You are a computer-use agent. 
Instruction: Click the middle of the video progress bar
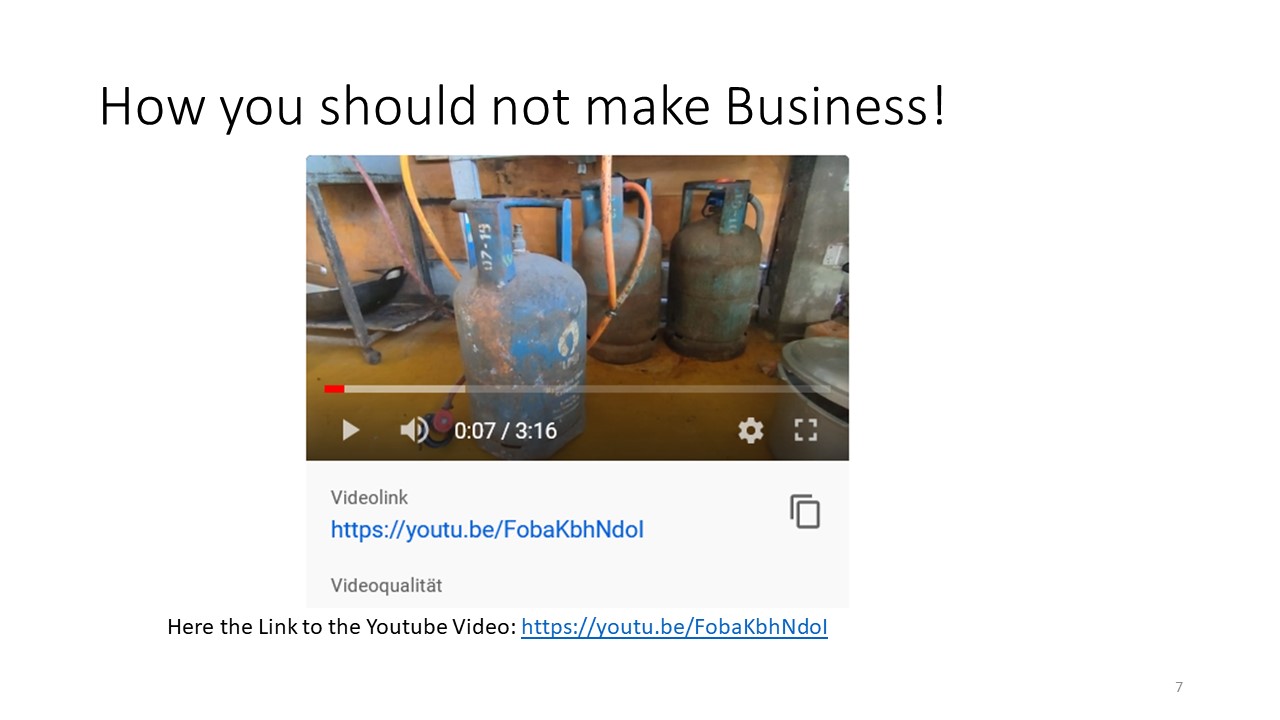click(578, 389)
